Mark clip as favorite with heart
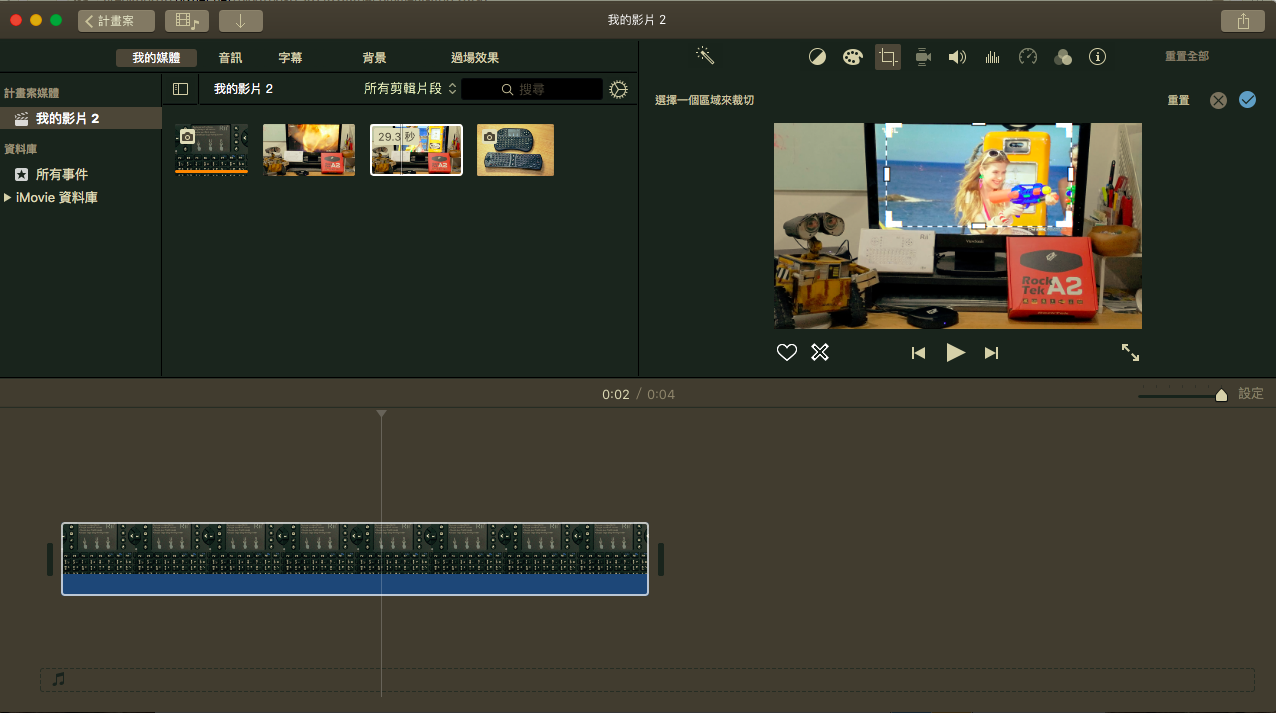Image resolution: width=1276 pixels, height=713 pixels. pyautogui.click(x=787, y=352)
